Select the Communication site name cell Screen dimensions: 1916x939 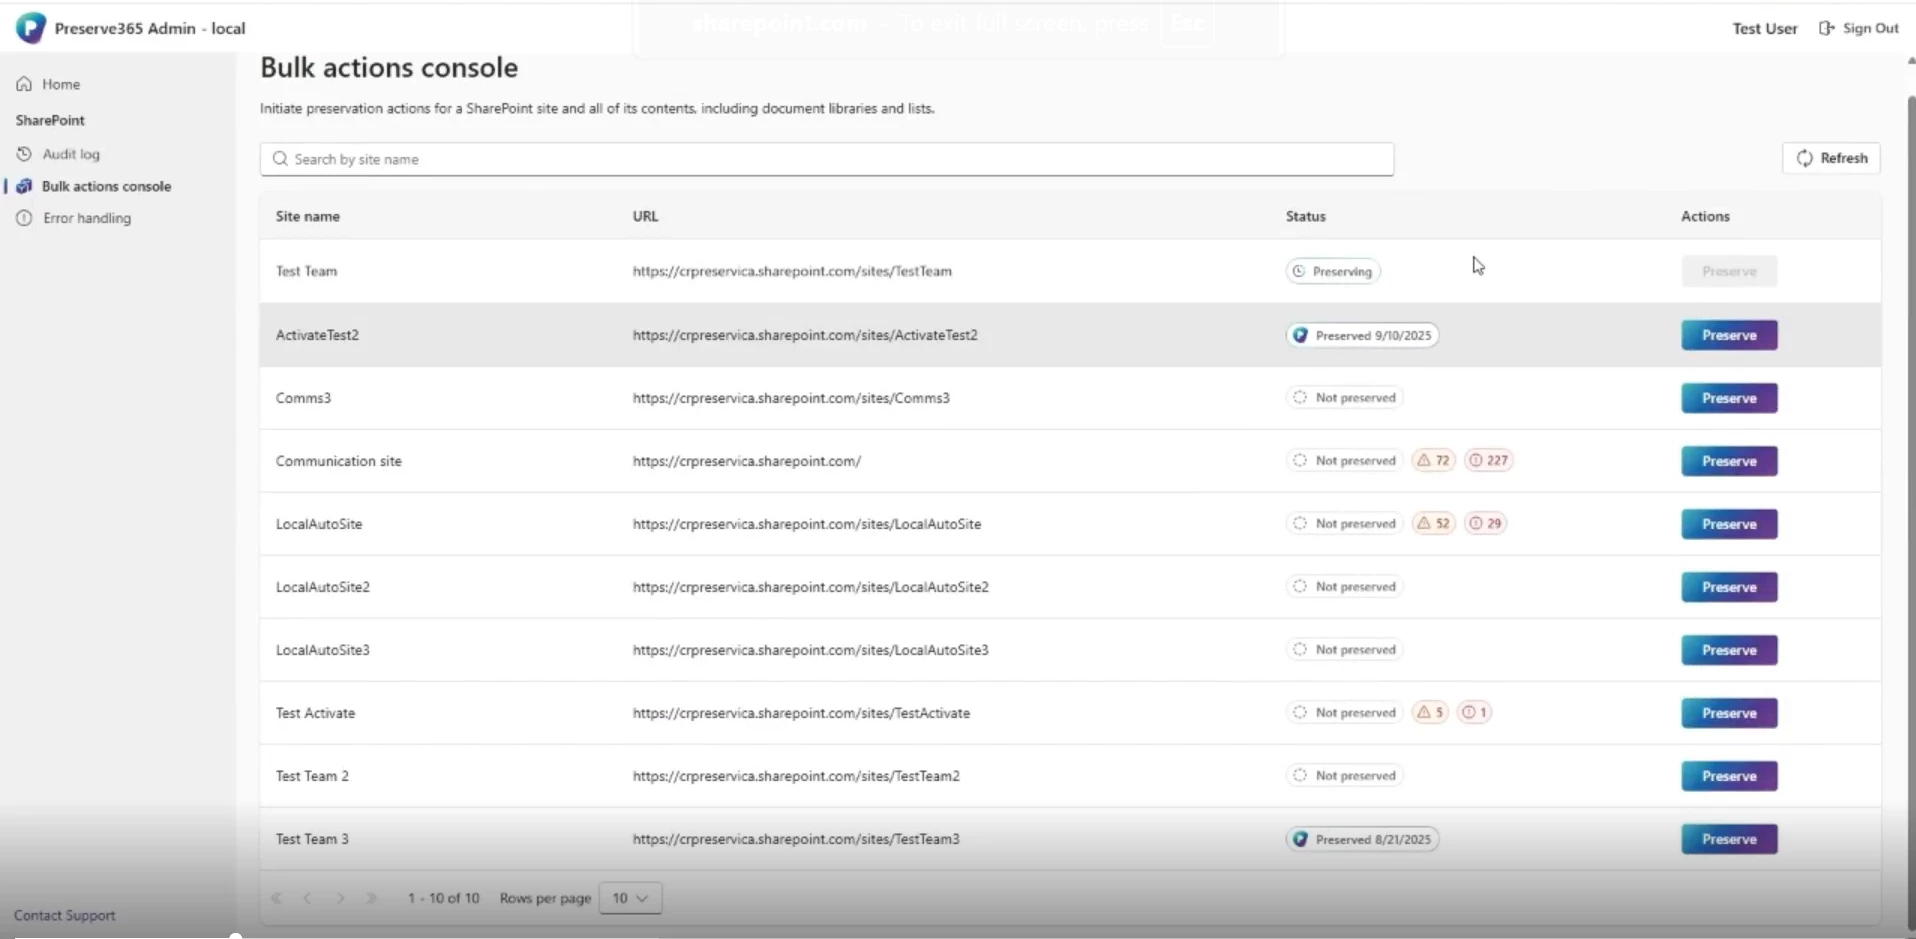coord(338,461)
